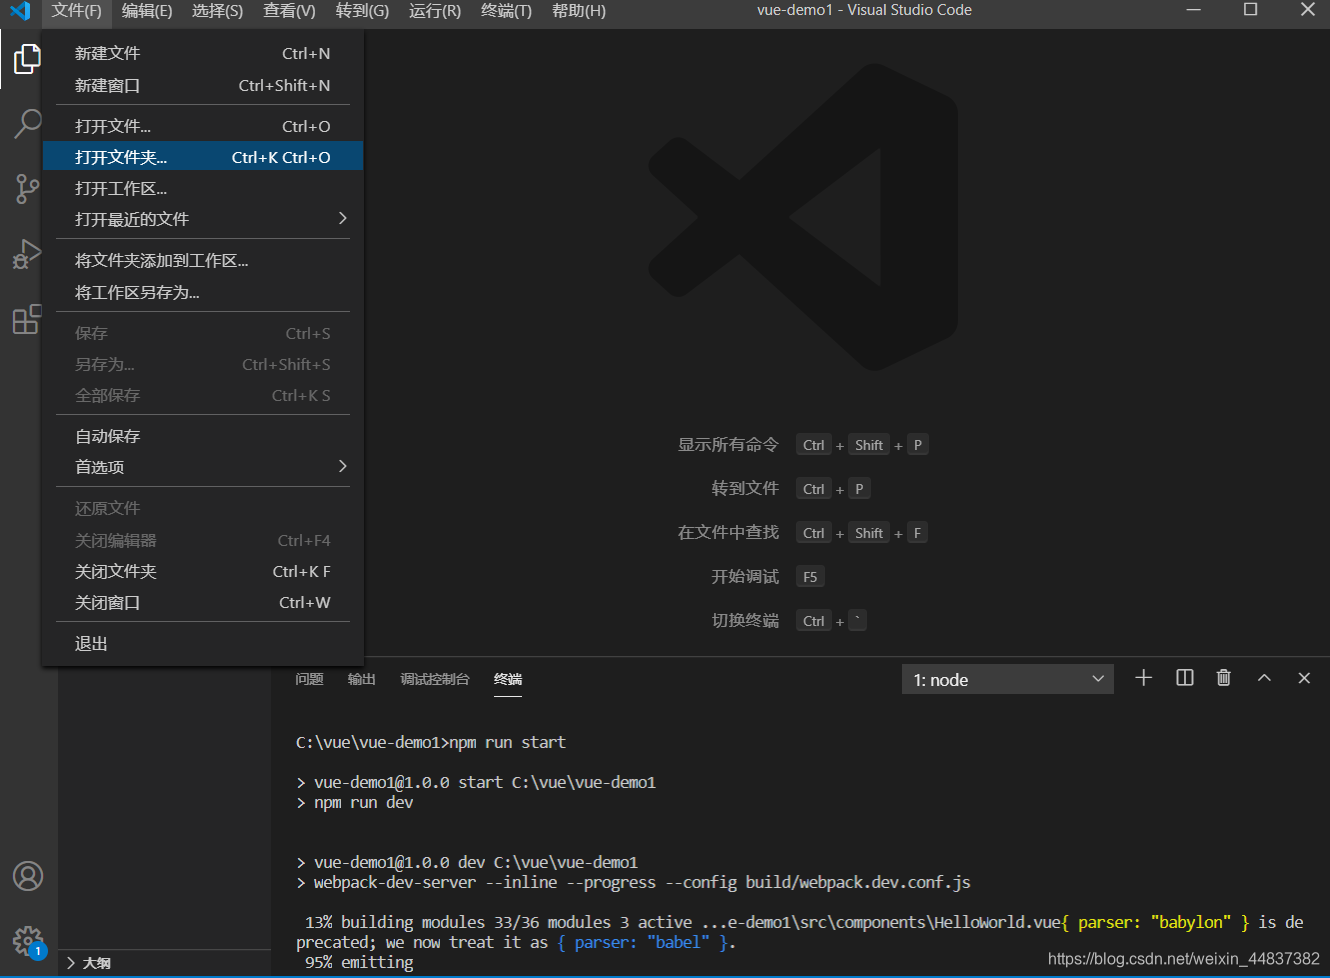This screenshot has width=1330, height=978.
Task: Click the 切换终端 shortcut hint
Action: click(745, 620)
